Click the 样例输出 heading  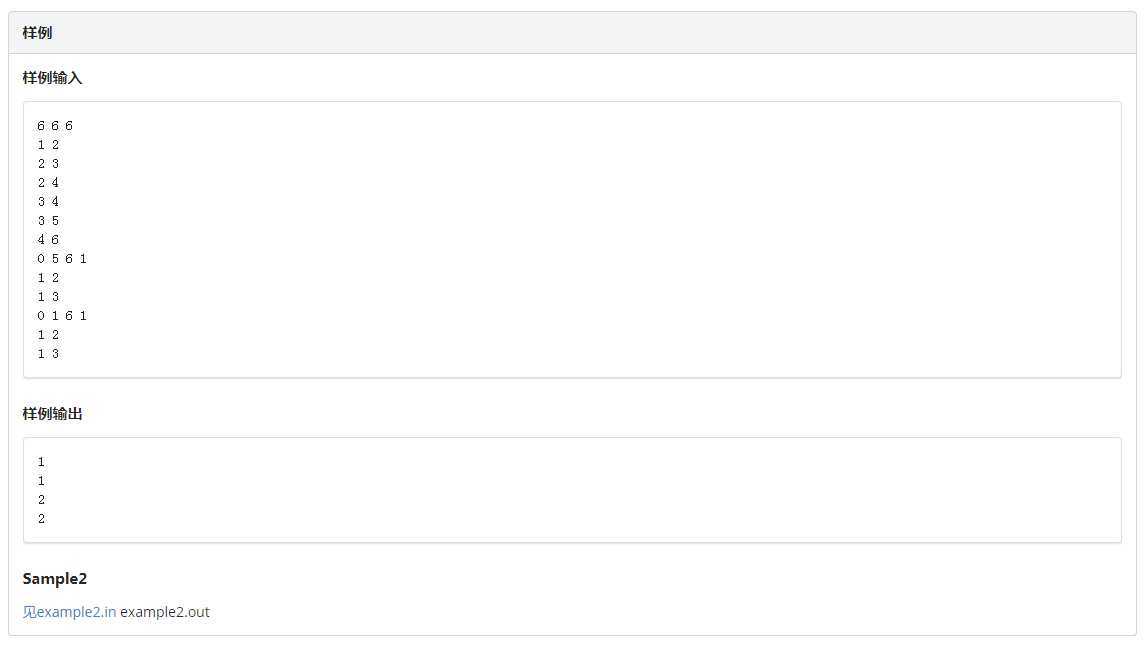[x=52, y=414]
